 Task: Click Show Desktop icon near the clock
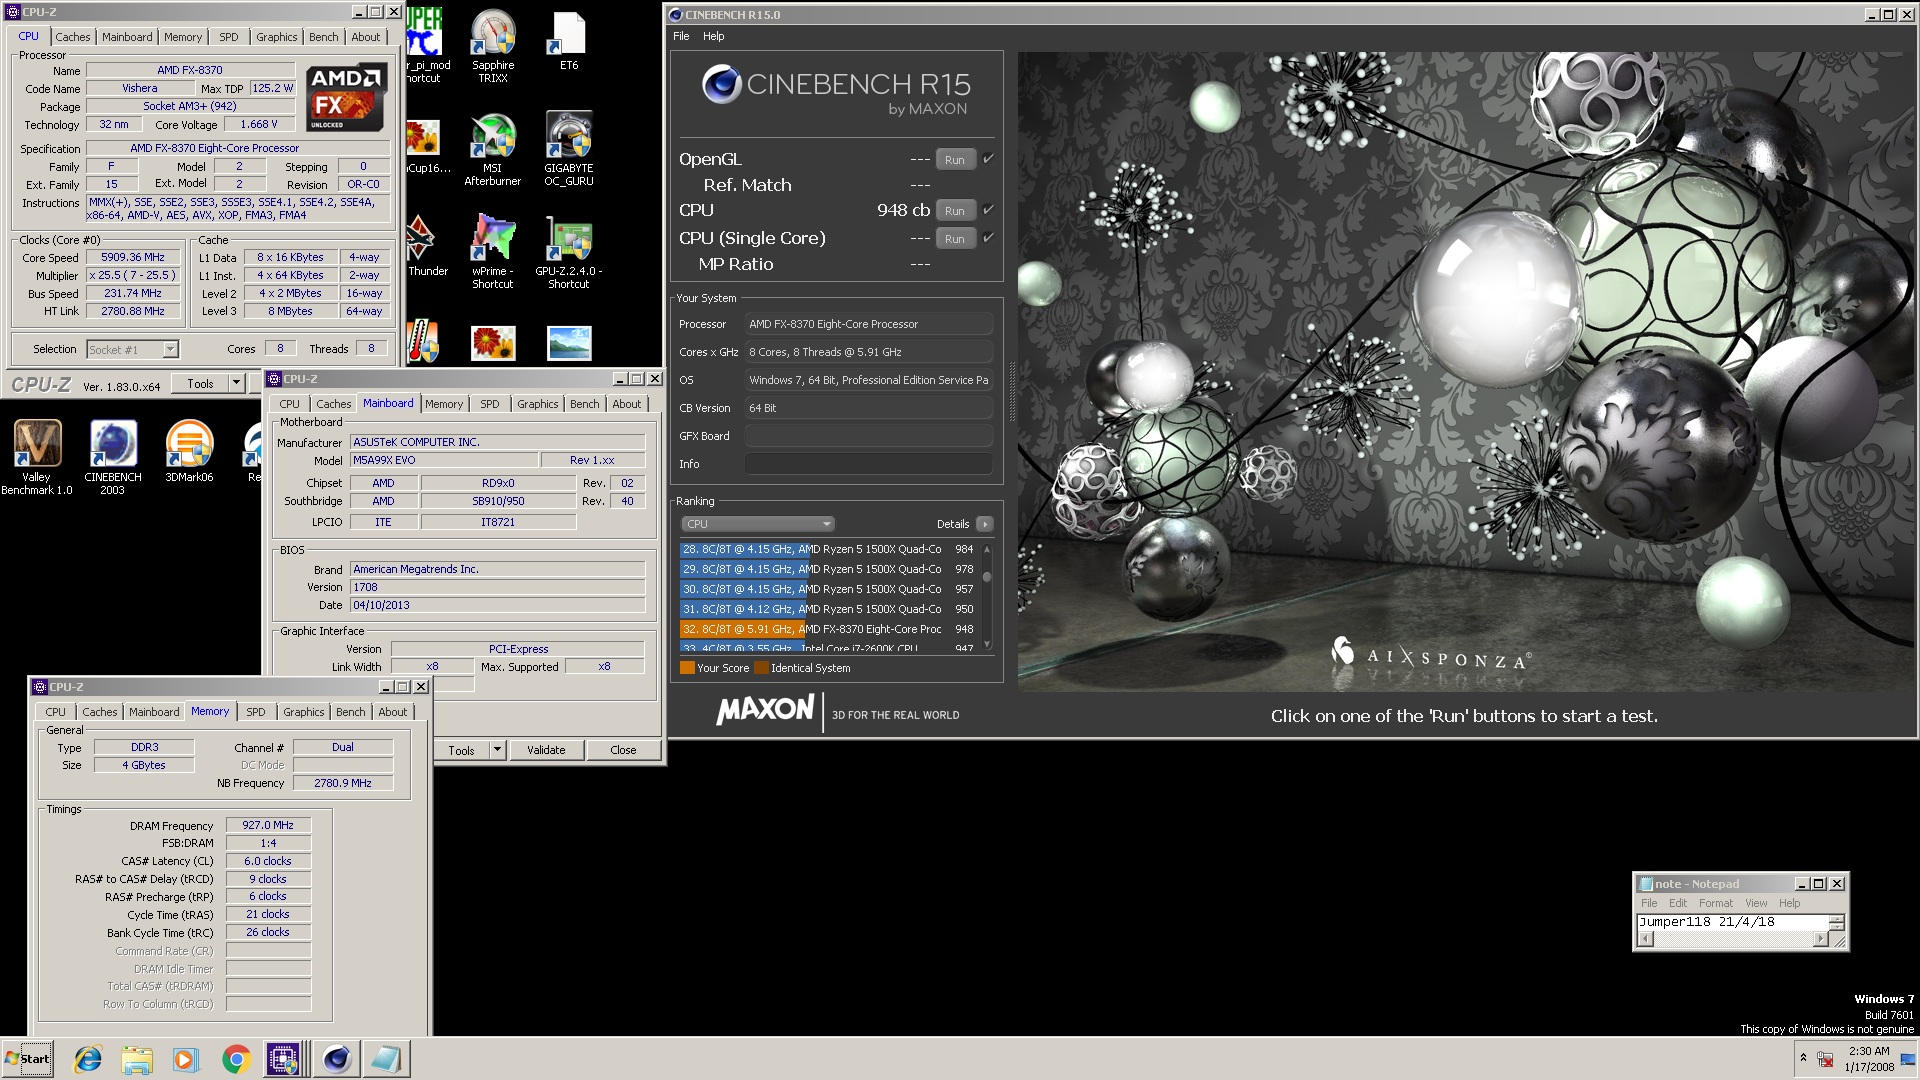click(1908, 1059)
